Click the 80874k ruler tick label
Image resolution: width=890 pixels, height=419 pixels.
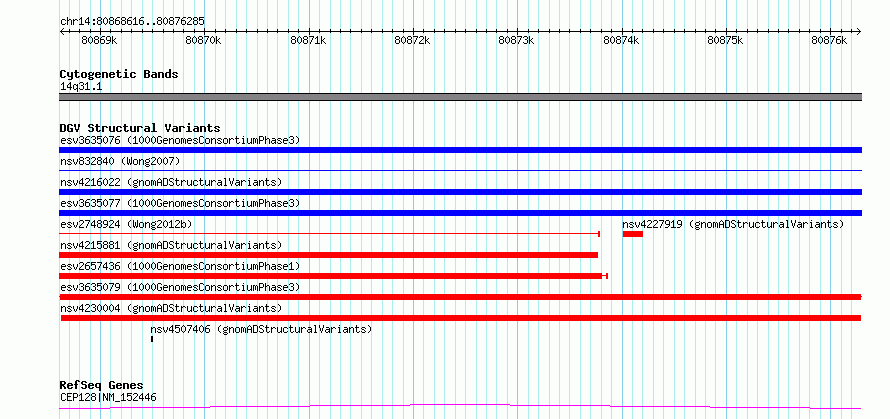621,40
